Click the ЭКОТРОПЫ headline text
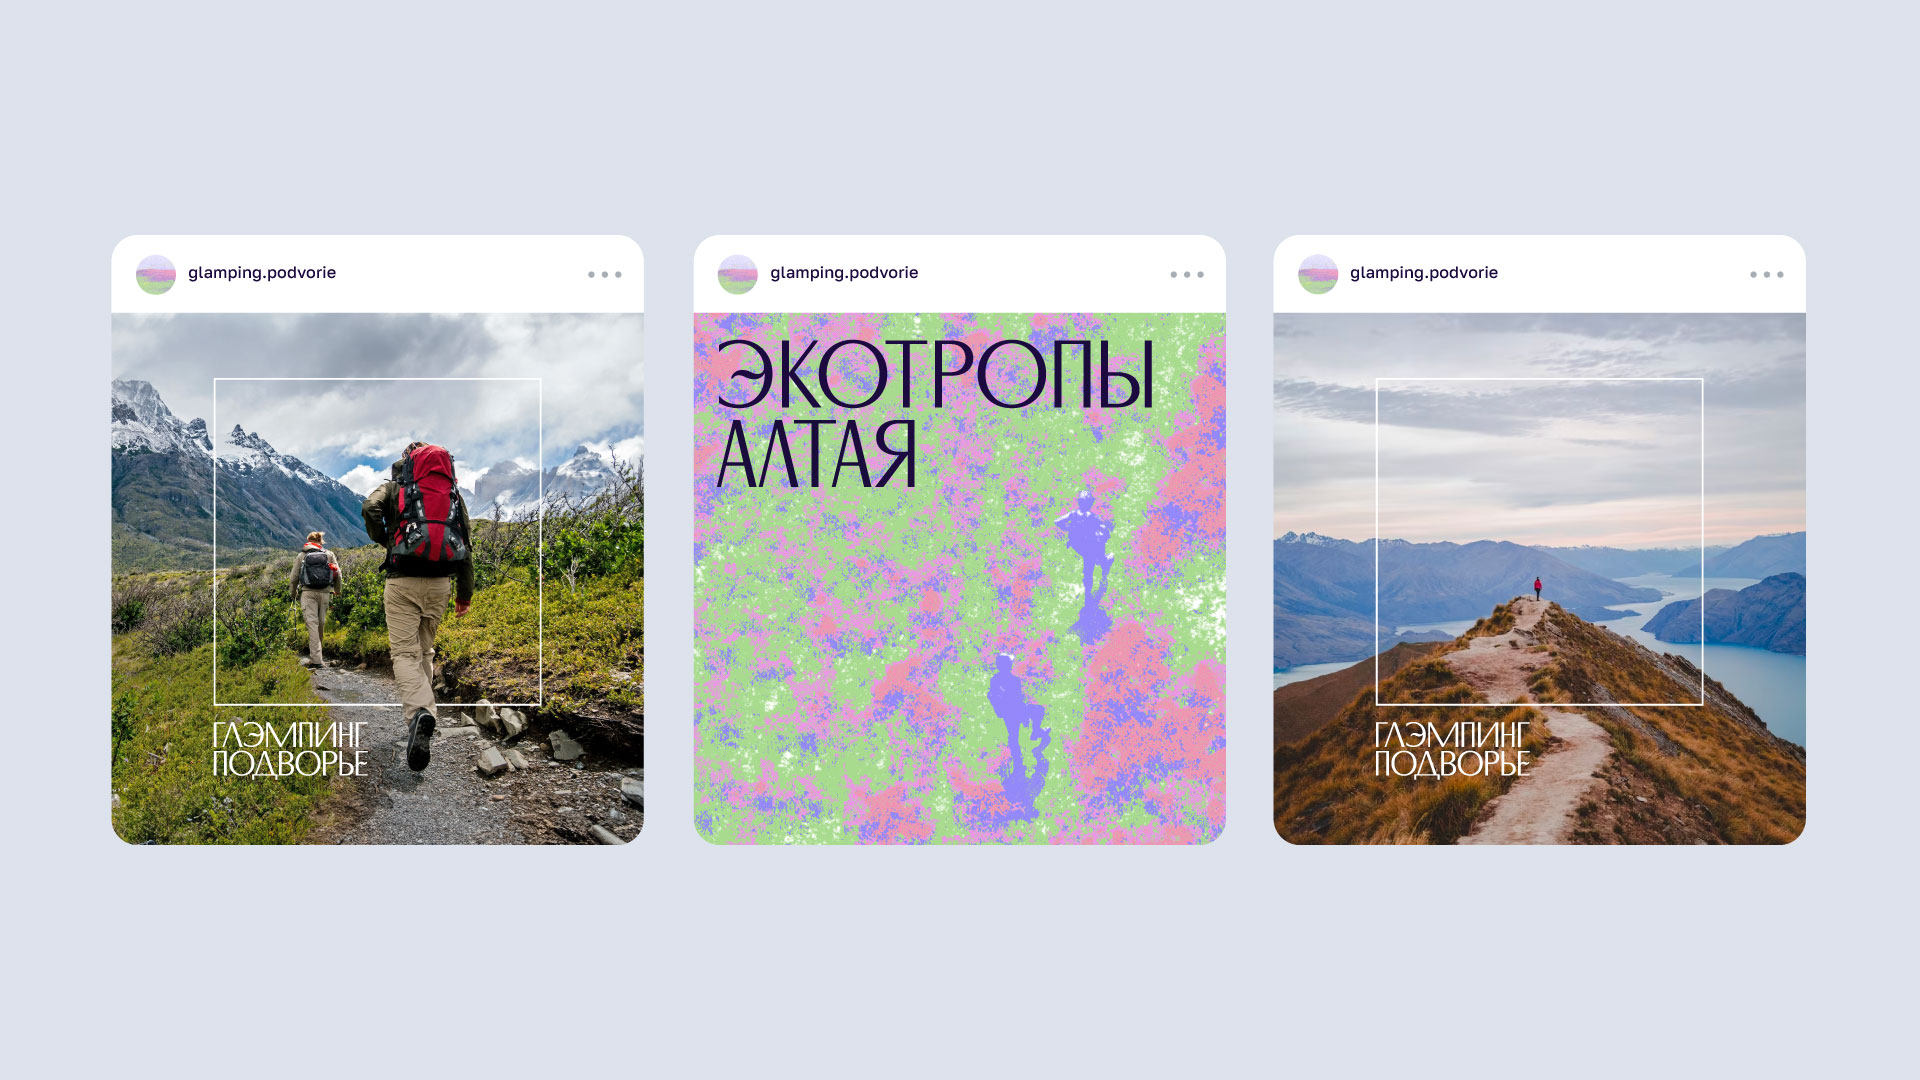 point(936,375)
